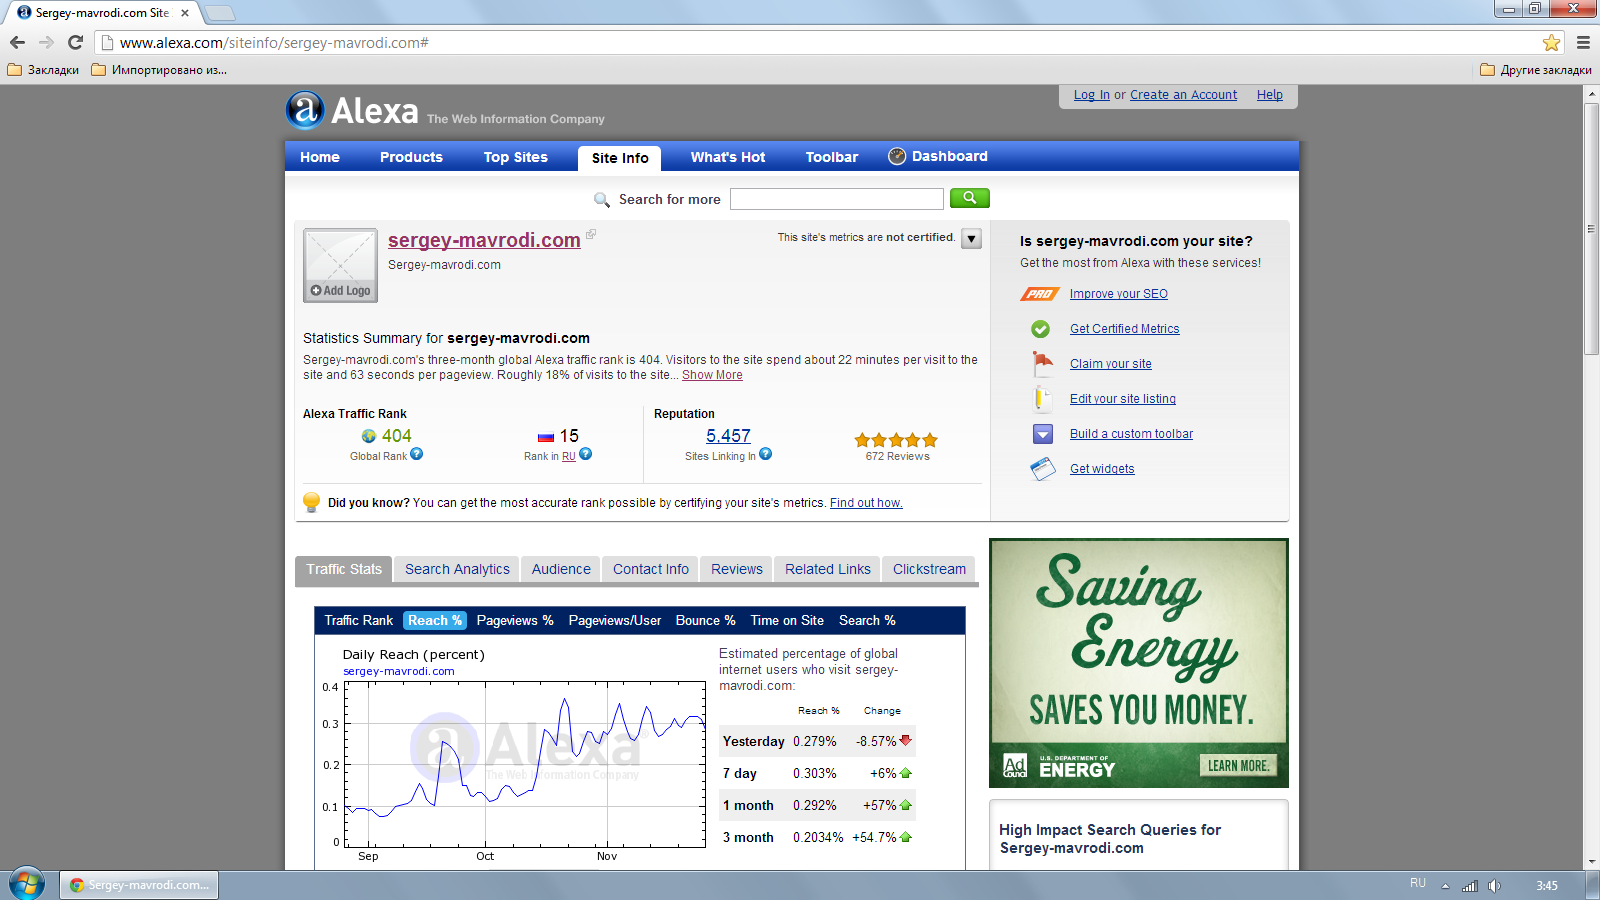Click the Show More link
The image size is (1600, 900).
(712, 375)
